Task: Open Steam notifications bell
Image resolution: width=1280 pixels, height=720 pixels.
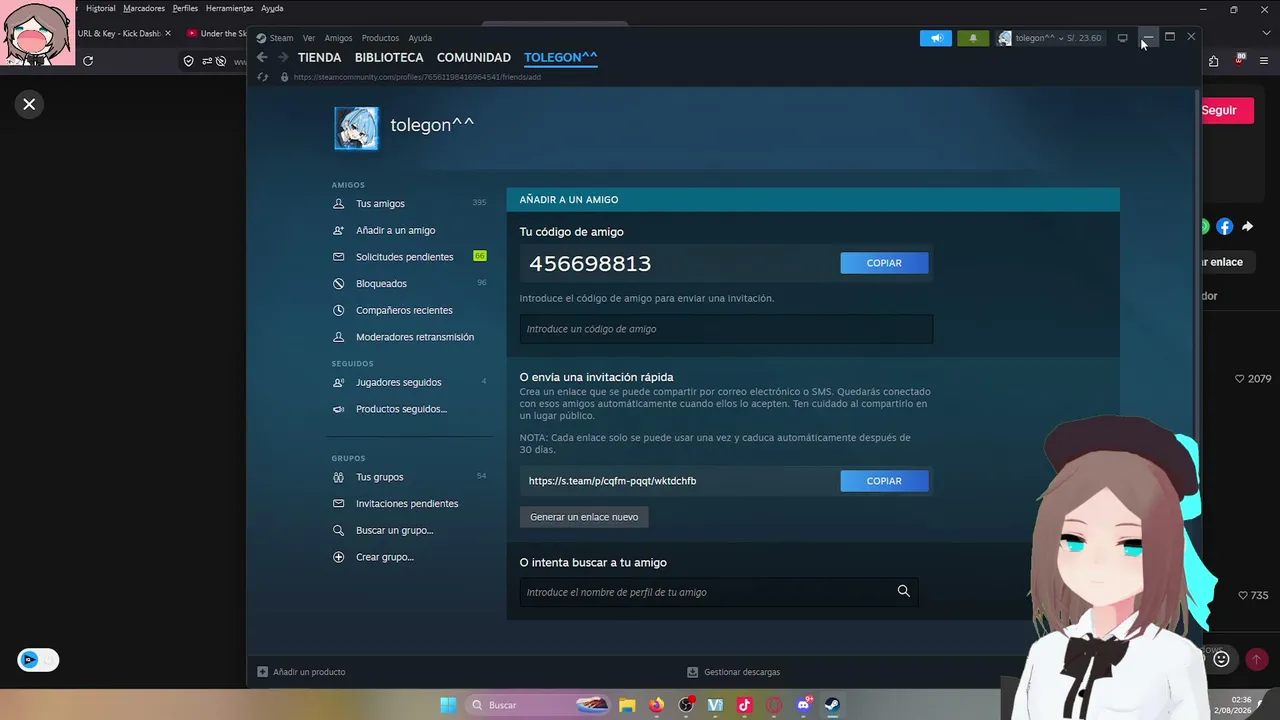Action: 973,38
